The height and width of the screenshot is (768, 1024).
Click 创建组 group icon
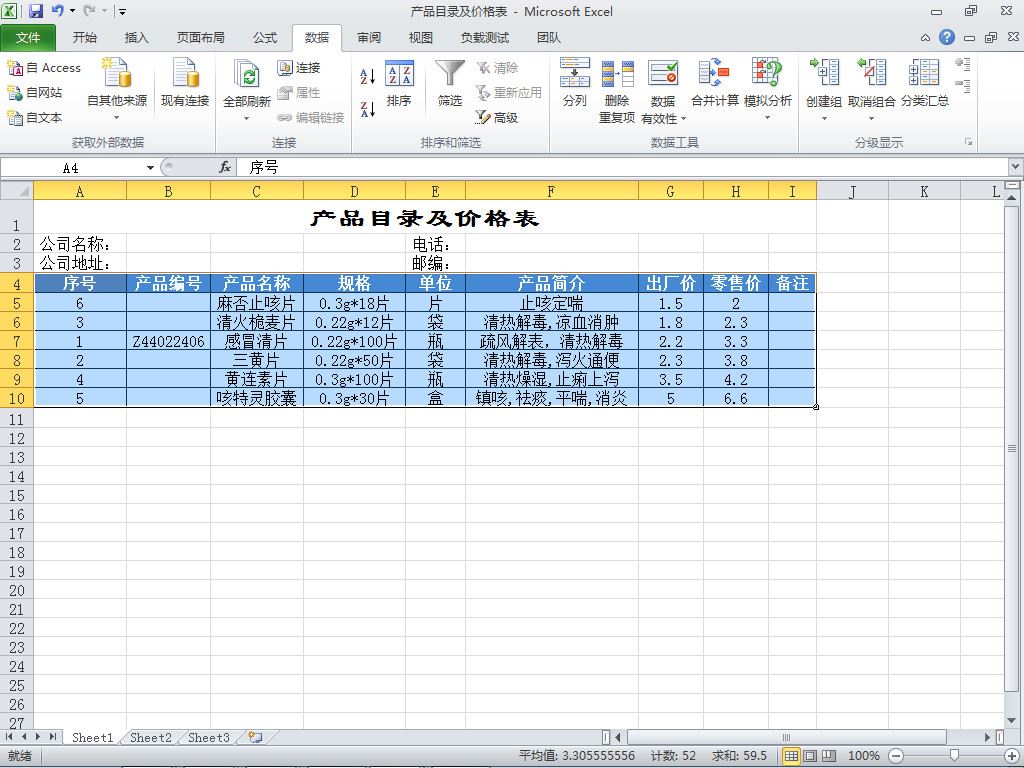(x=824, y=72)
